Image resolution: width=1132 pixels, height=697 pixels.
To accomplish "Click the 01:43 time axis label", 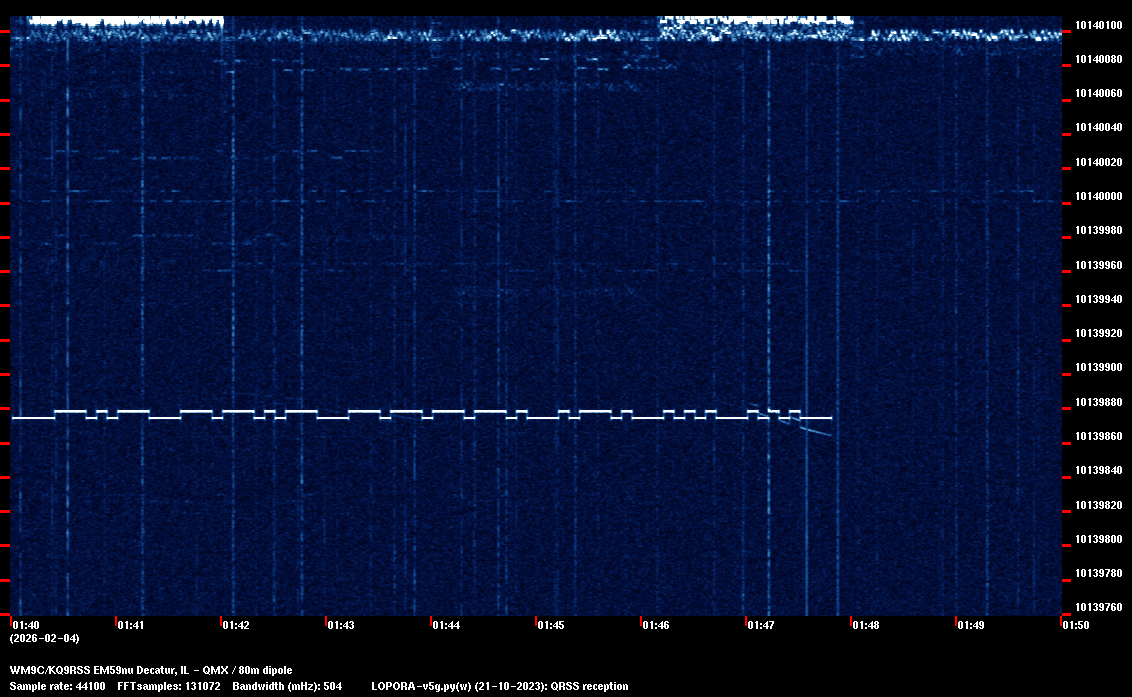I will [x=340, y=625].
